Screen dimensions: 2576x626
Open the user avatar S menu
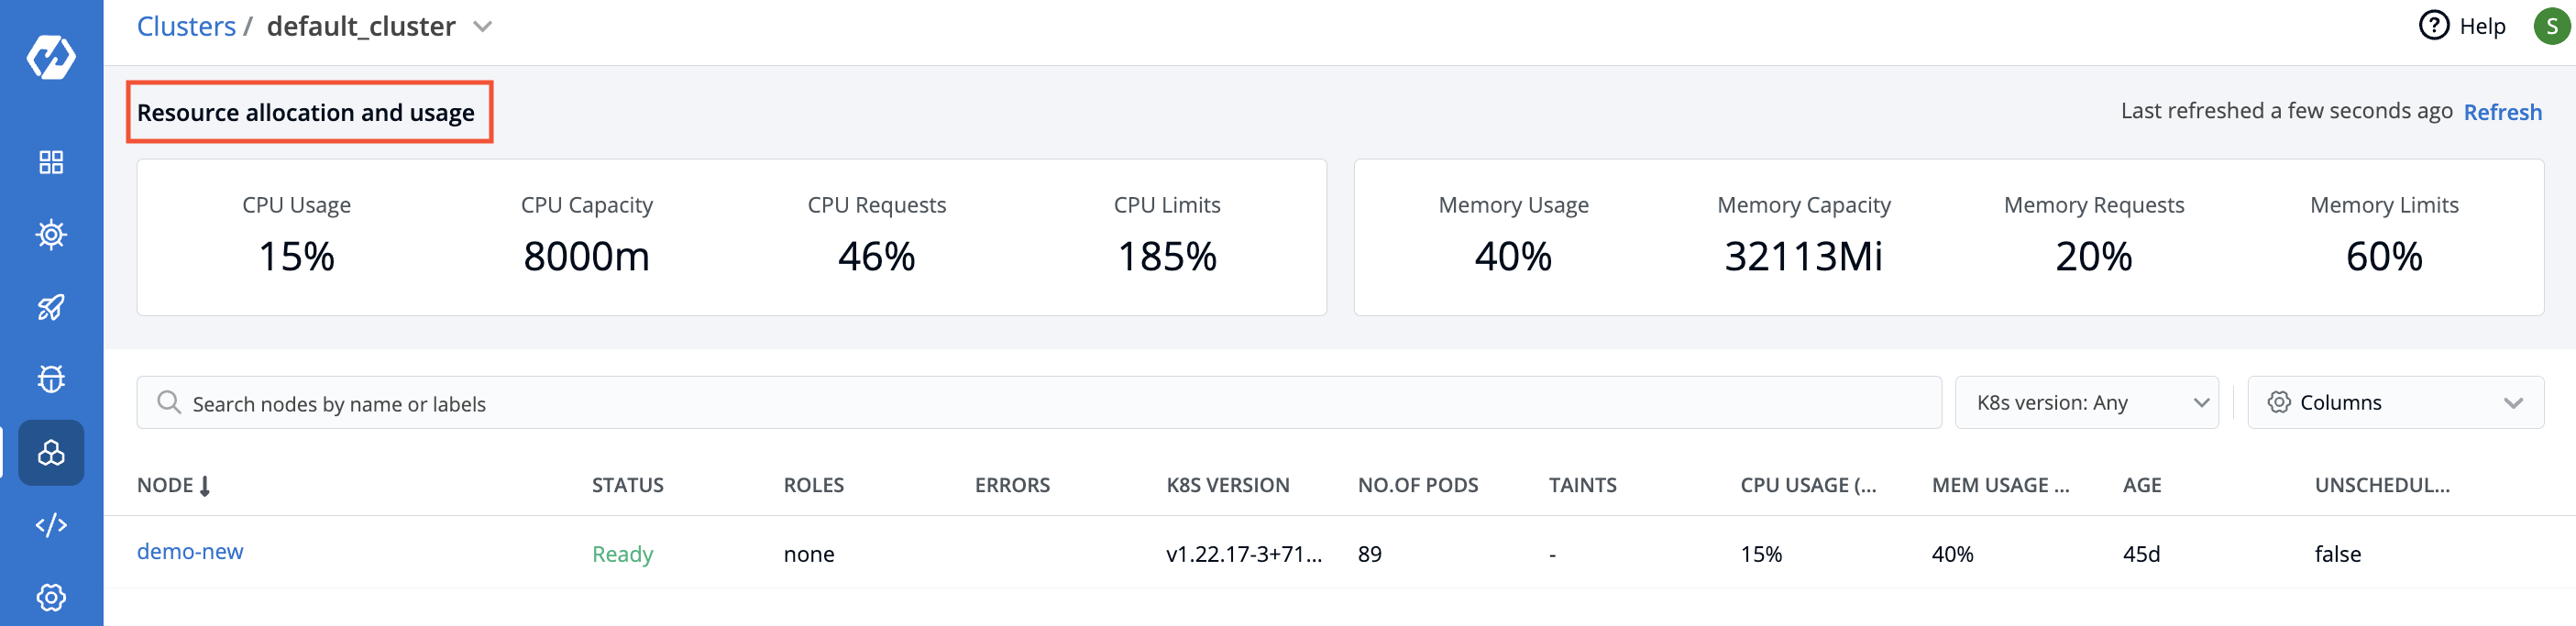2551,26
